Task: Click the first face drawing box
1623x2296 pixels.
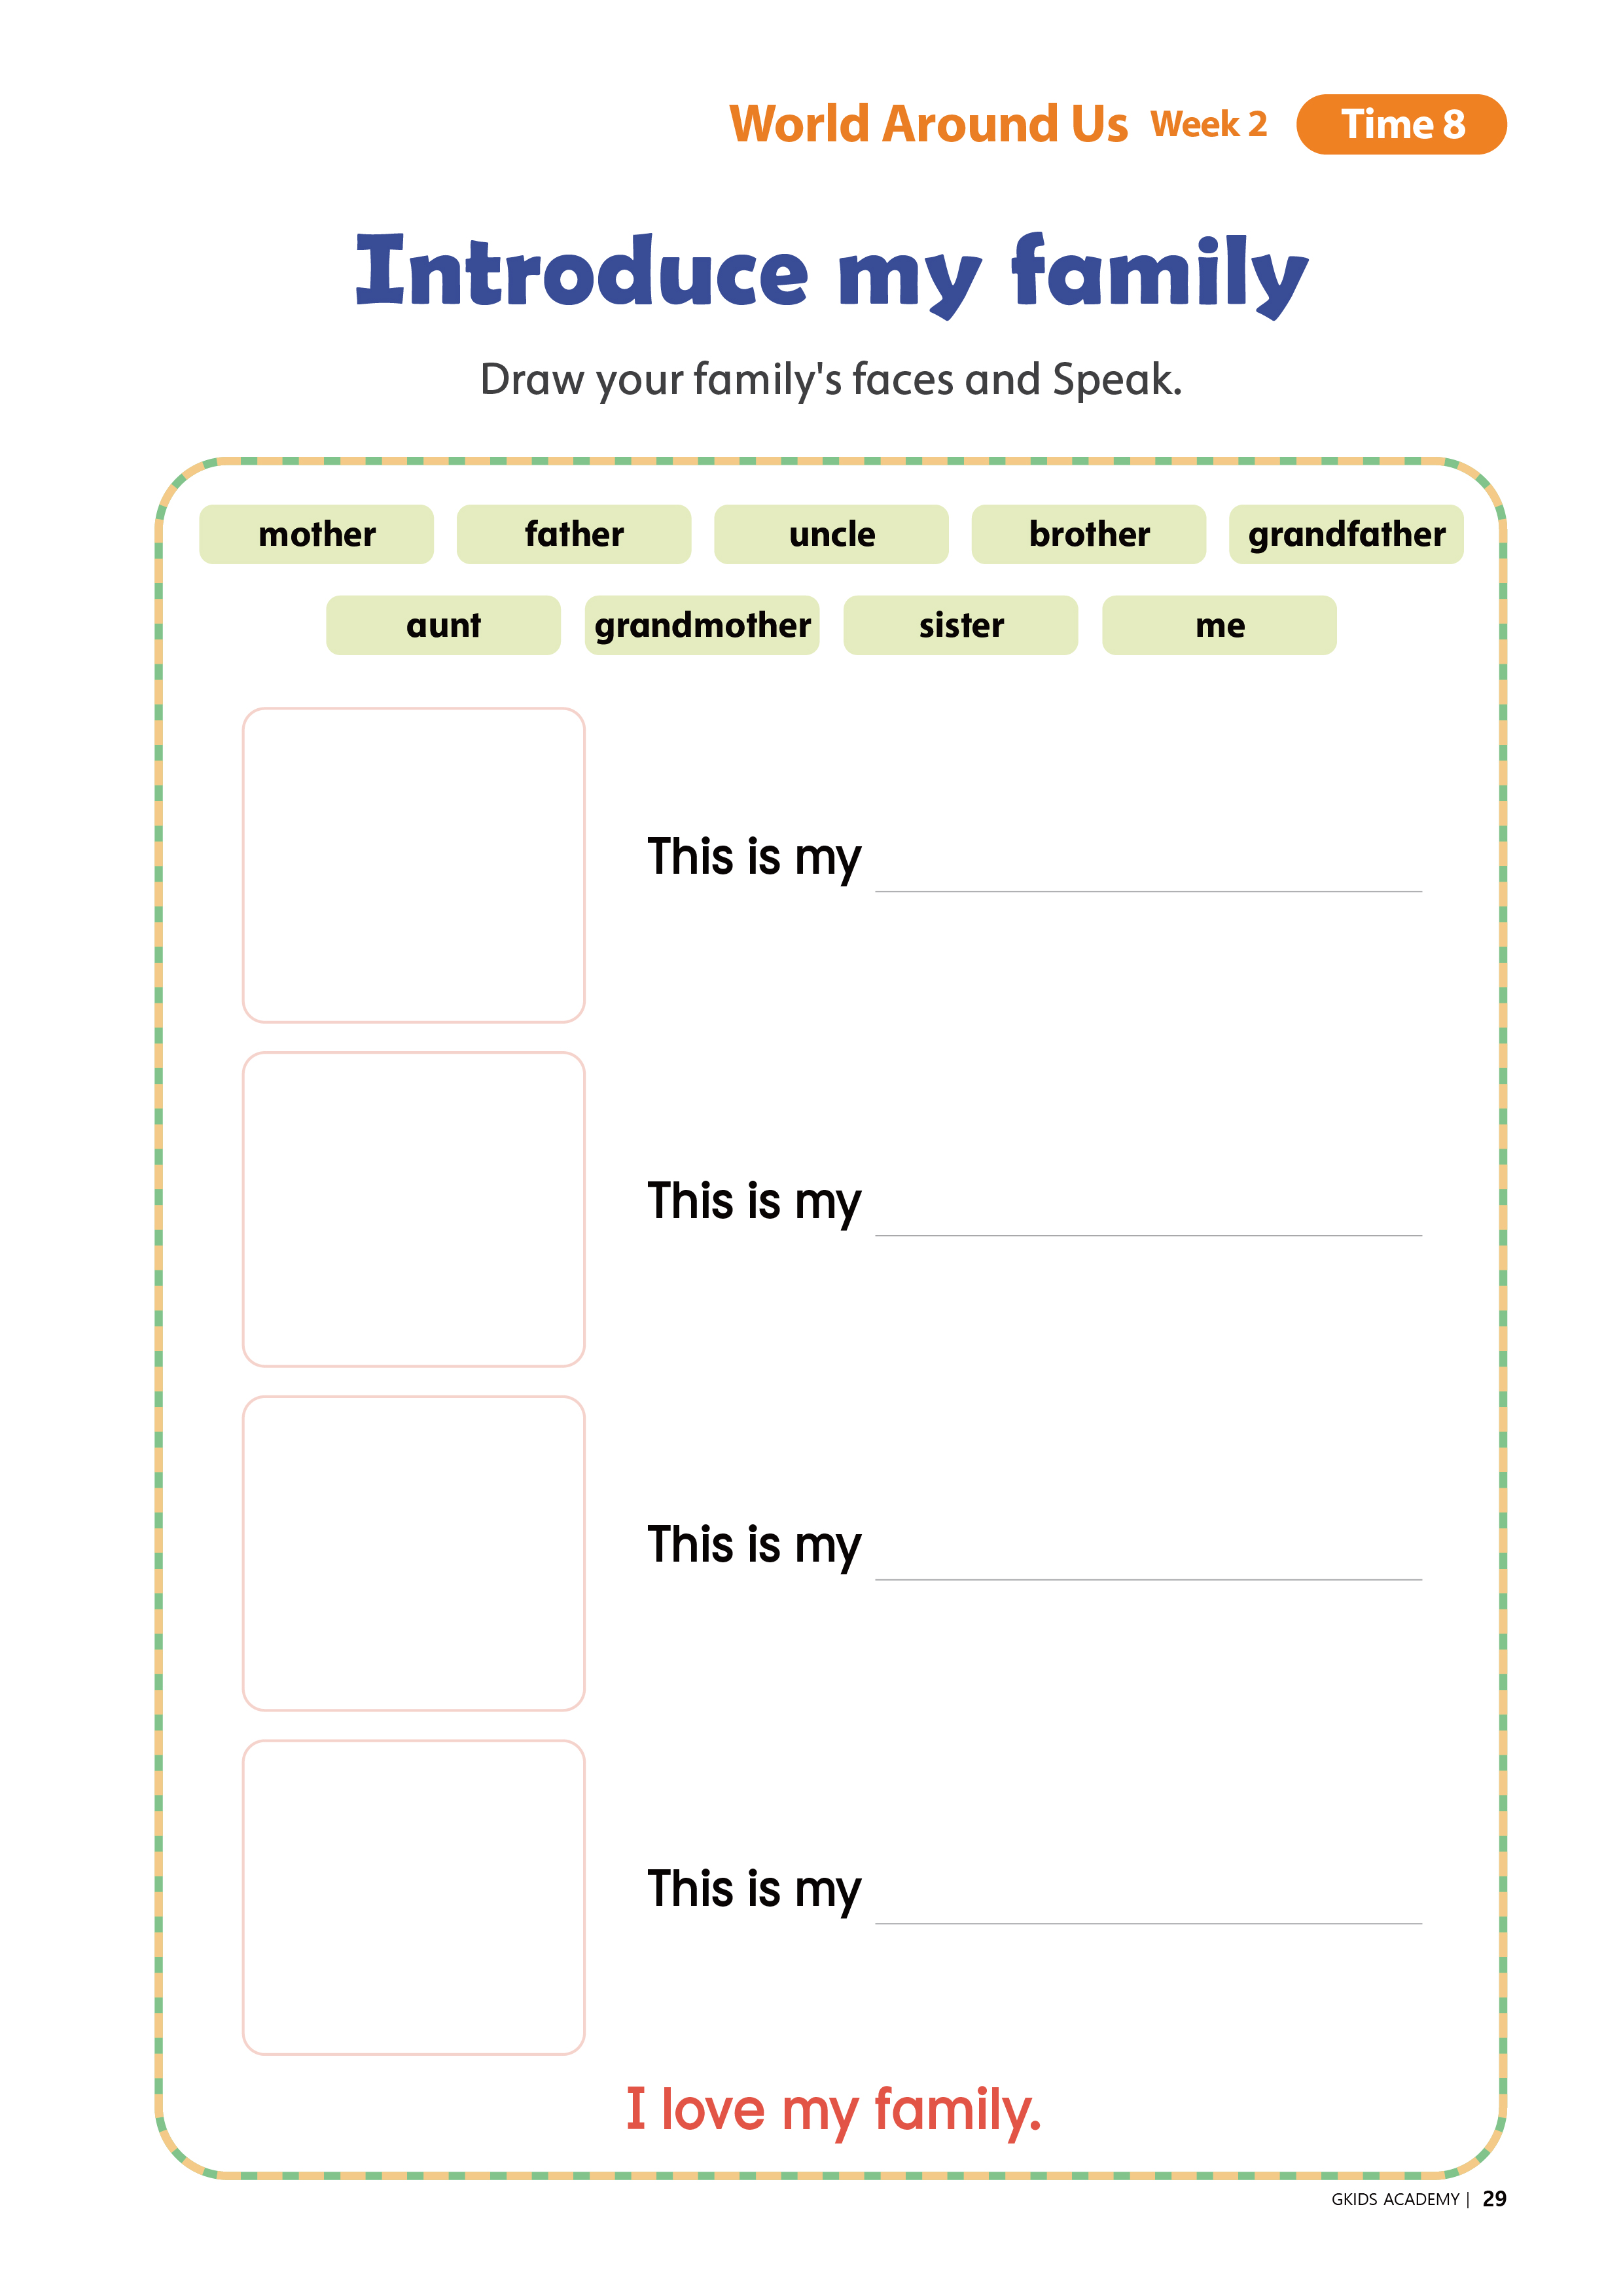Action: tap(413, 865)
